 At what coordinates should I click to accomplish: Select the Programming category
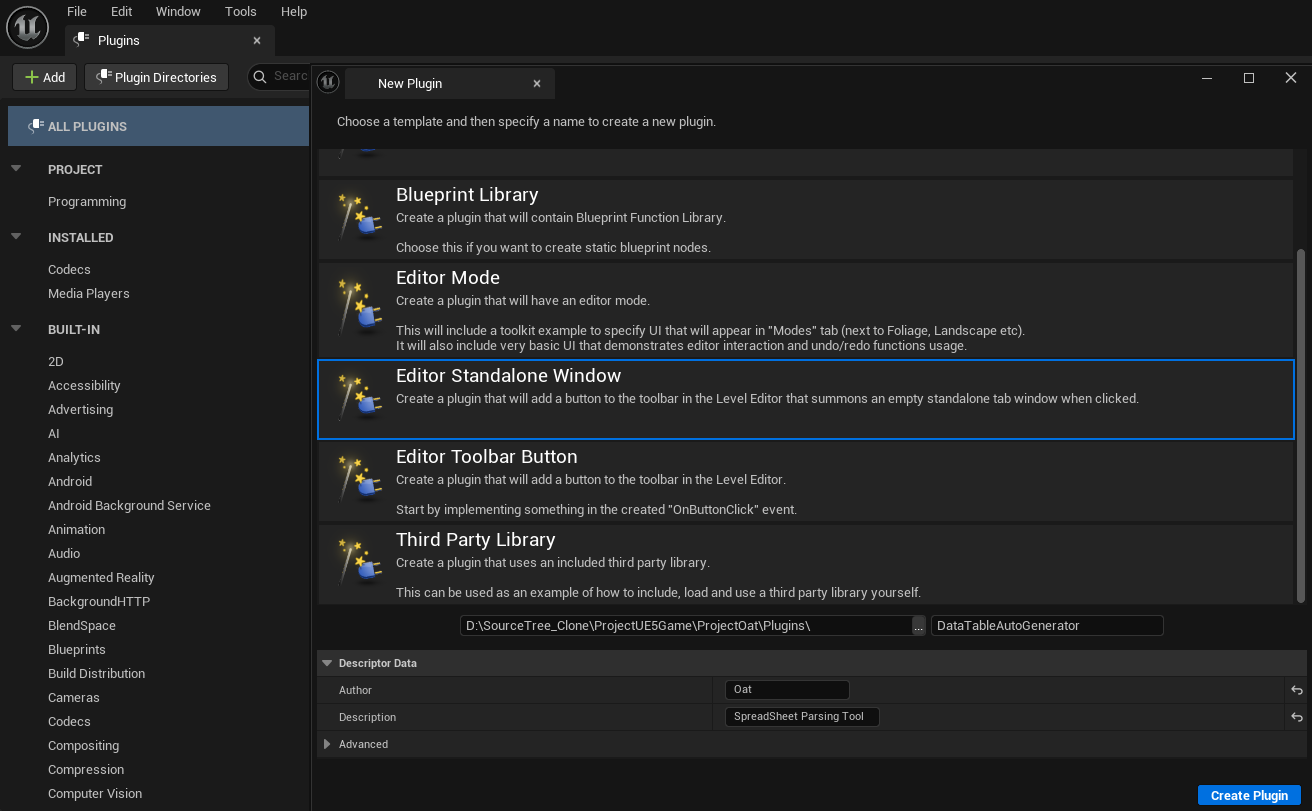tap(87, 201)
